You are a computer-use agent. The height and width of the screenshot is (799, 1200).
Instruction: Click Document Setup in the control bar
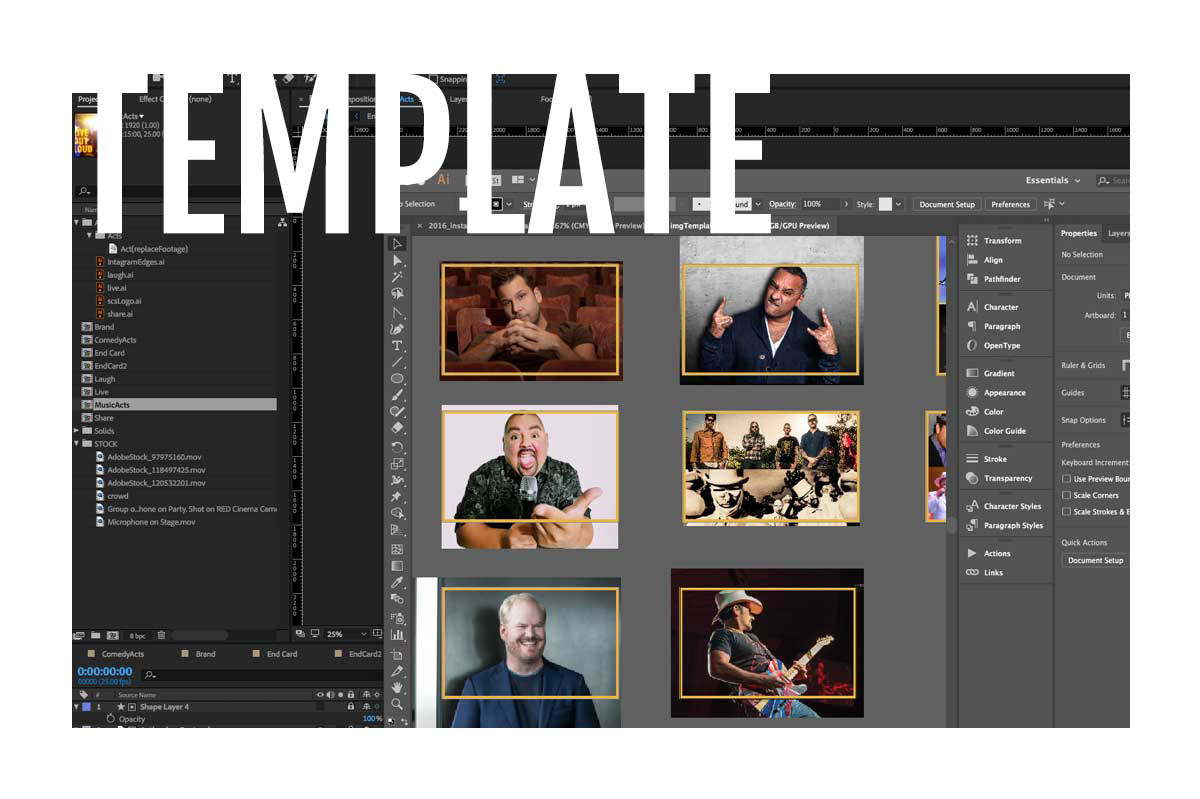click(x=947, y=204)
